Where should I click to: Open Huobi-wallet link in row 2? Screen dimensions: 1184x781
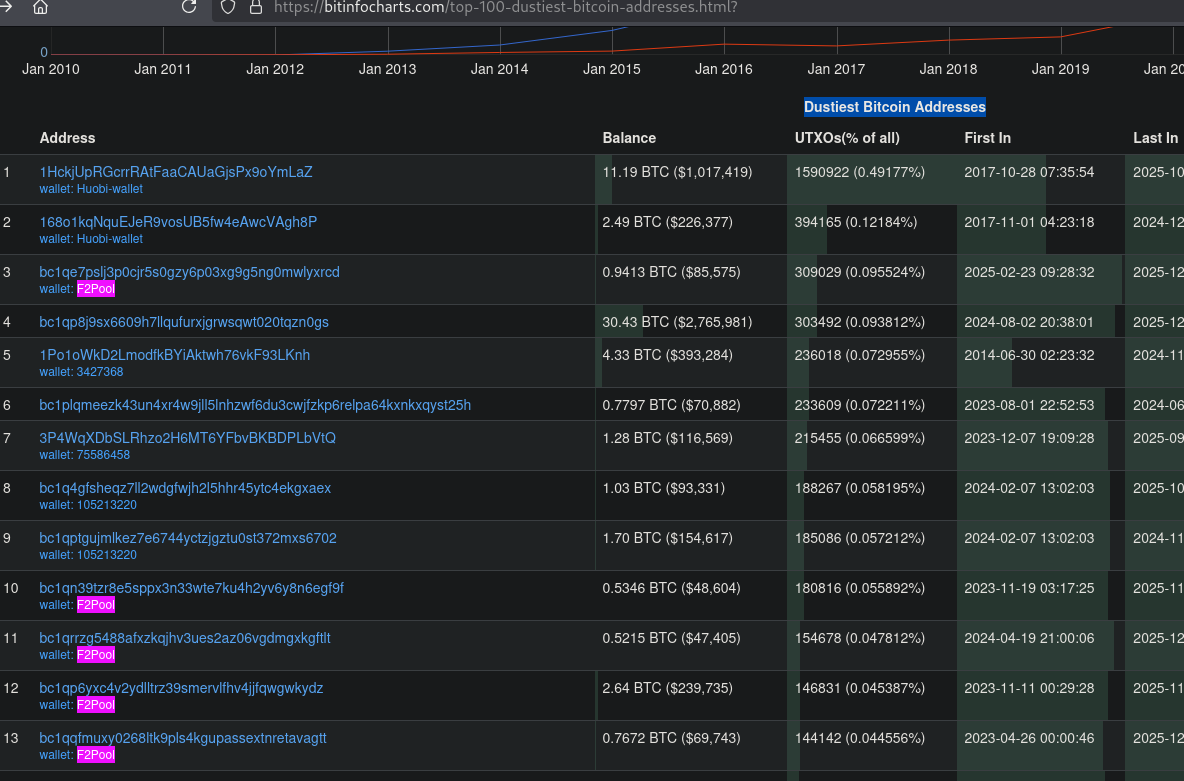[109, 239]
